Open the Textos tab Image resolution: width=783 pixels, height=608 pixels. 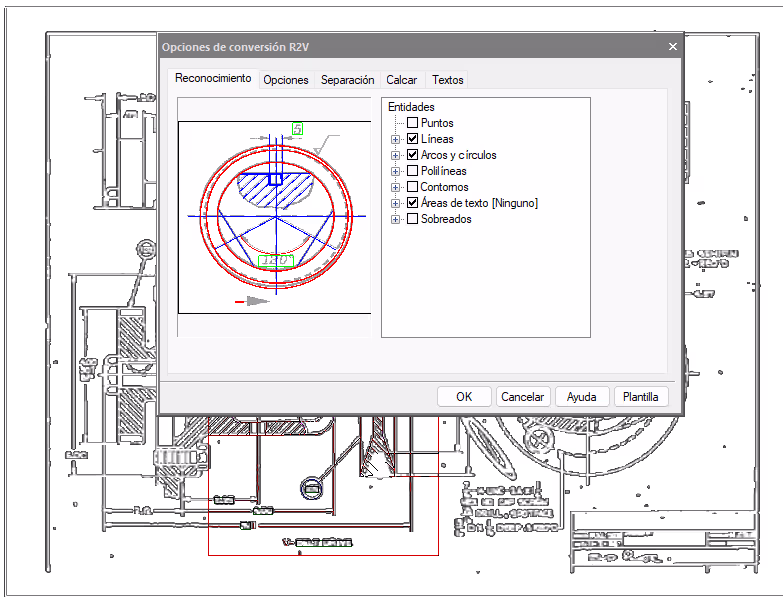(448, 80)
